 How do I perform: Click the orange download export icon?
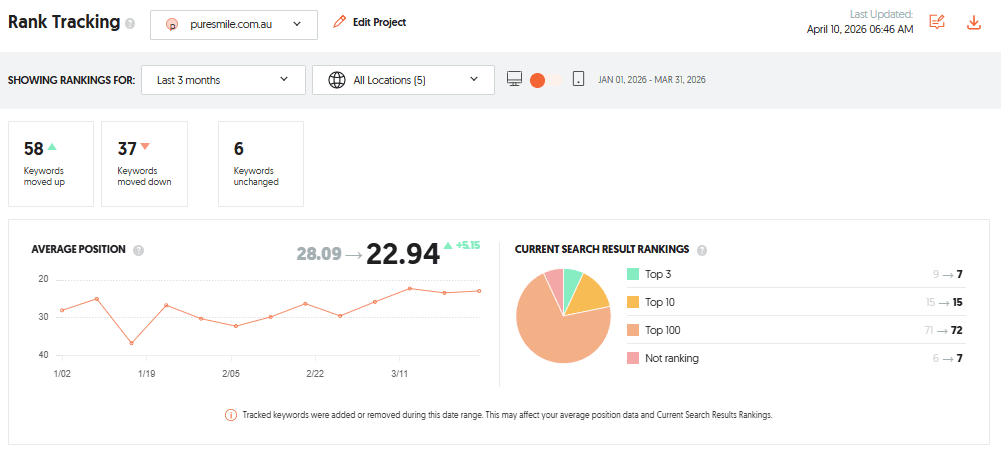click(974, 22)
